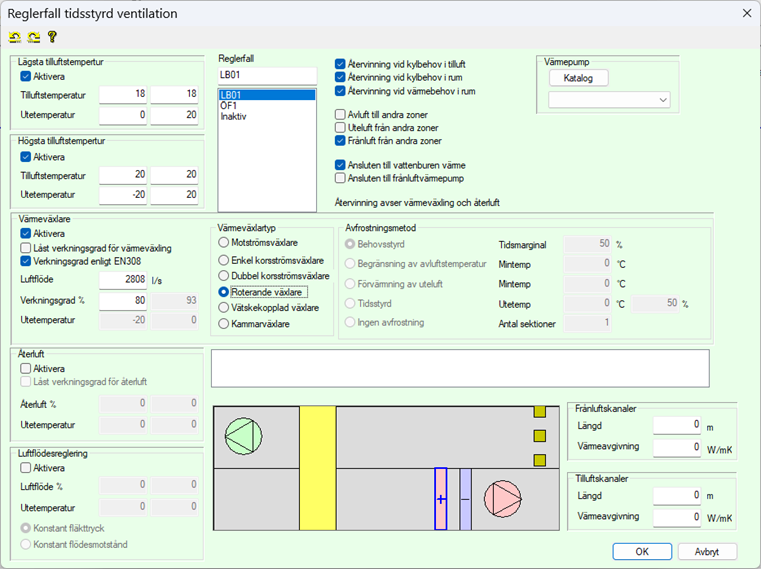Activate Återluft with the Aktivera checkbox
The image size is (761, 569).
click(27, 368)
